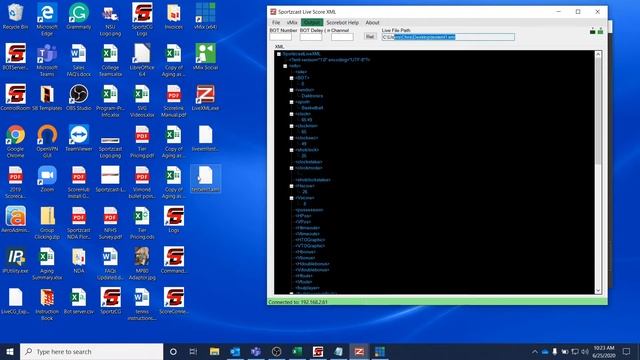Open the Scorebot Help menu
Screen dimensions: 640x360
point(342,22)
